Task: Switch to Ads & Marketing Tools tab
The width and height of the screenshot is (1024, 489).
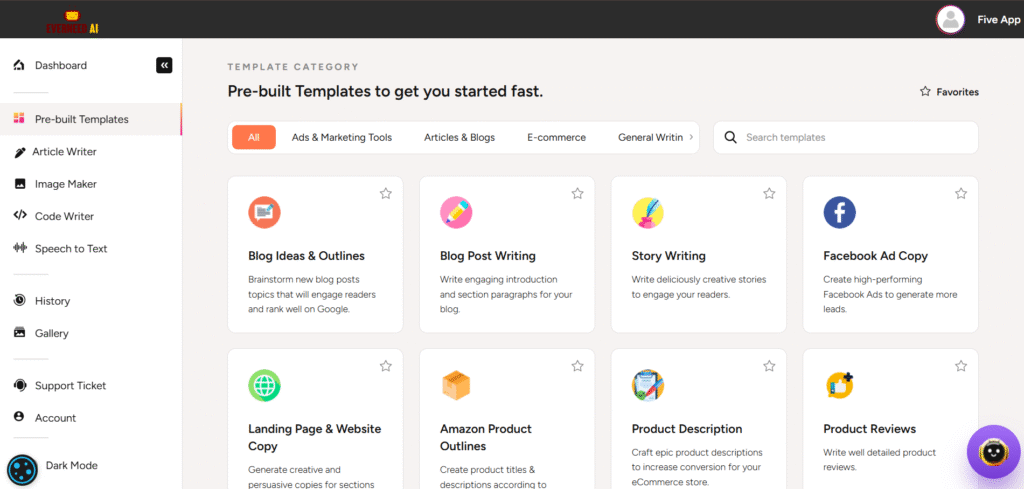Action: [341, 137]
